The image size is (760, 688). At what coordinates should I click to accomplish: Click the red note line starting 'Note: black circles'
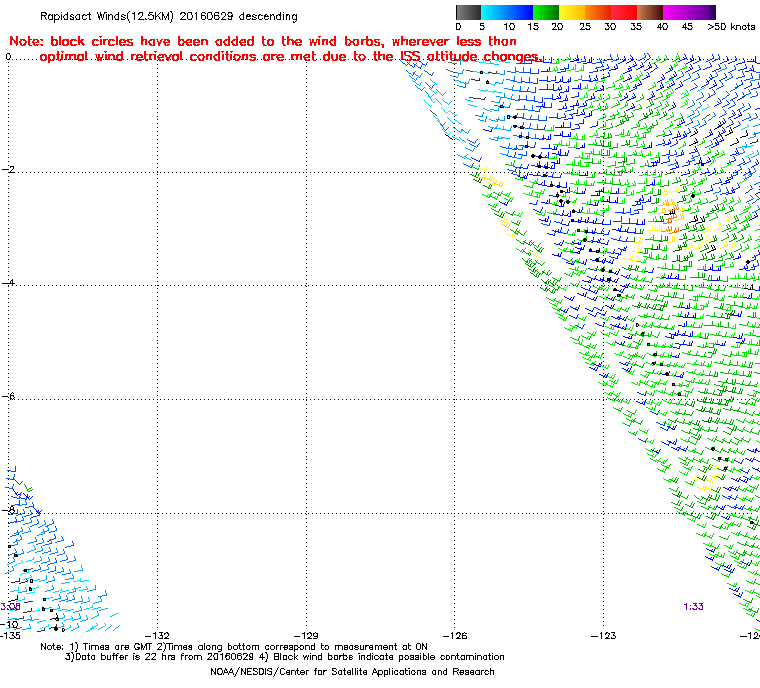tap(263, 41)
